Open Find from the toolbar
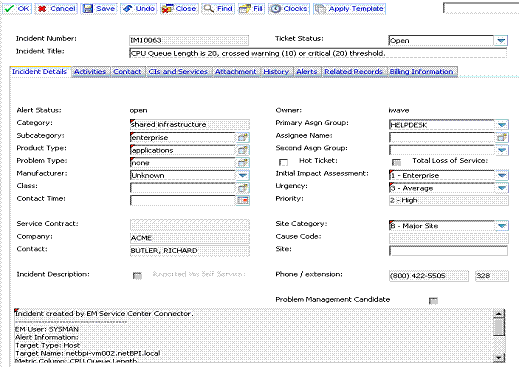521x374 pixels. point(218,9)
